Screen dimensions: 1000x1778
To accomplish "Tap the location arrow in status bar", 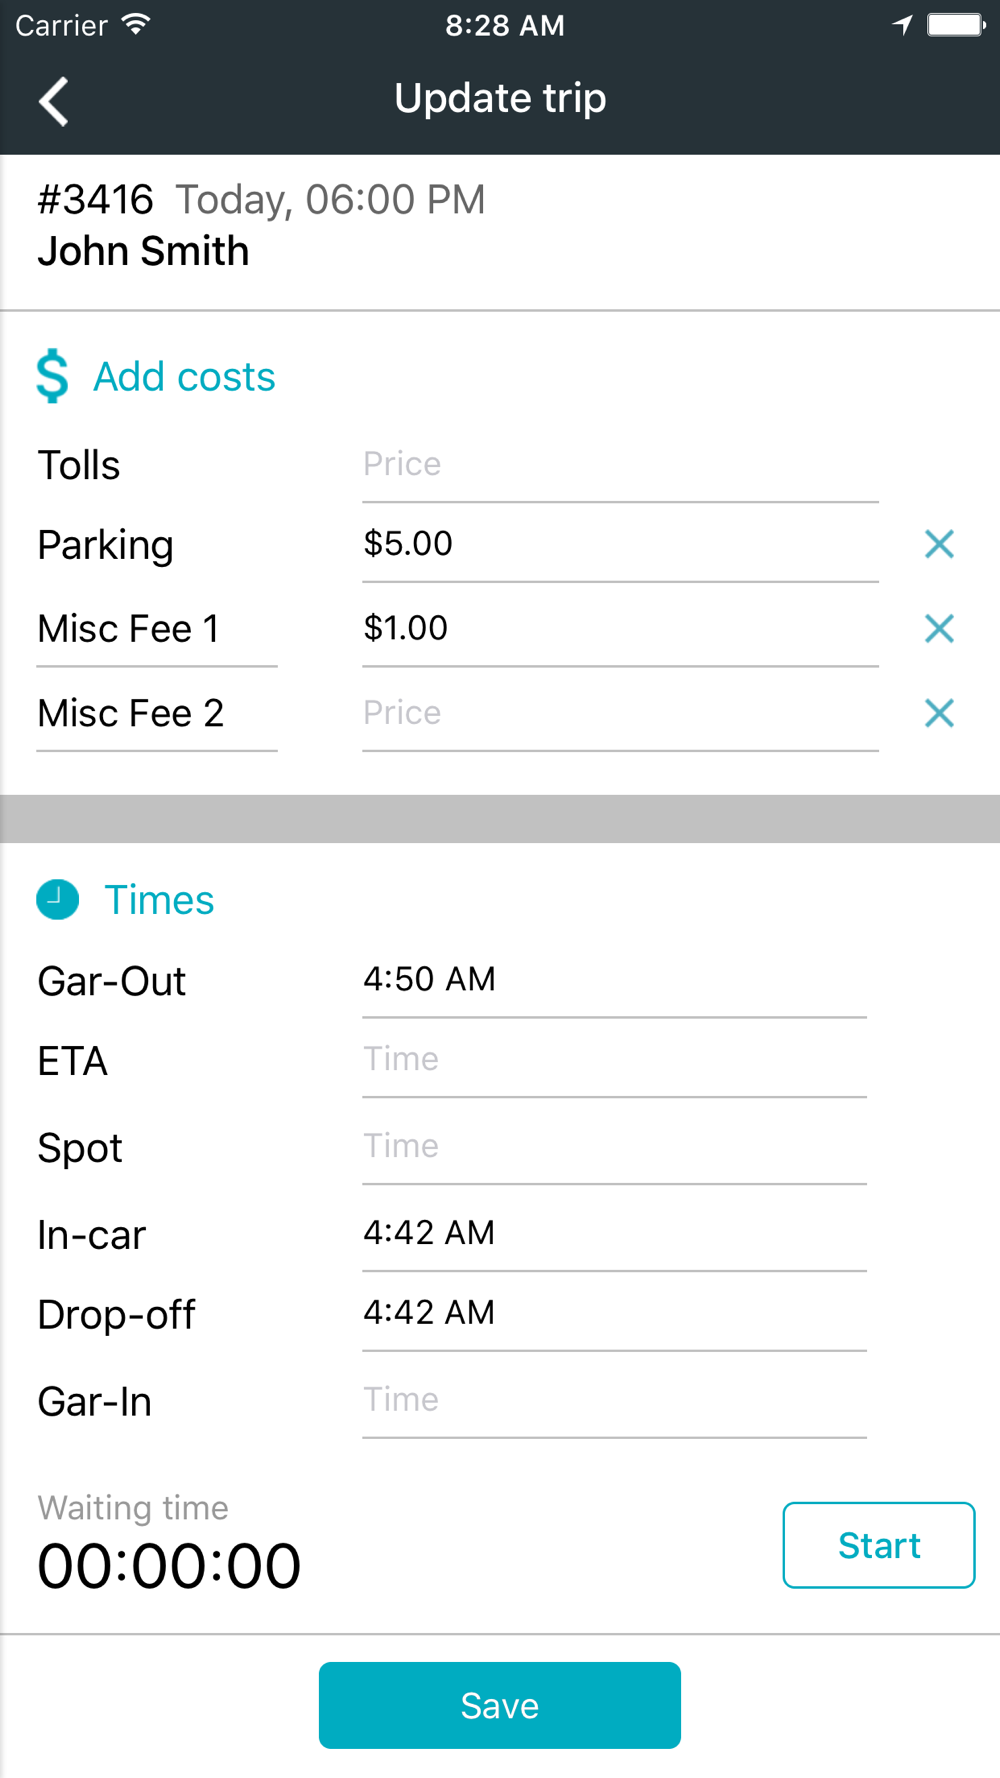I will coord(903,25).
